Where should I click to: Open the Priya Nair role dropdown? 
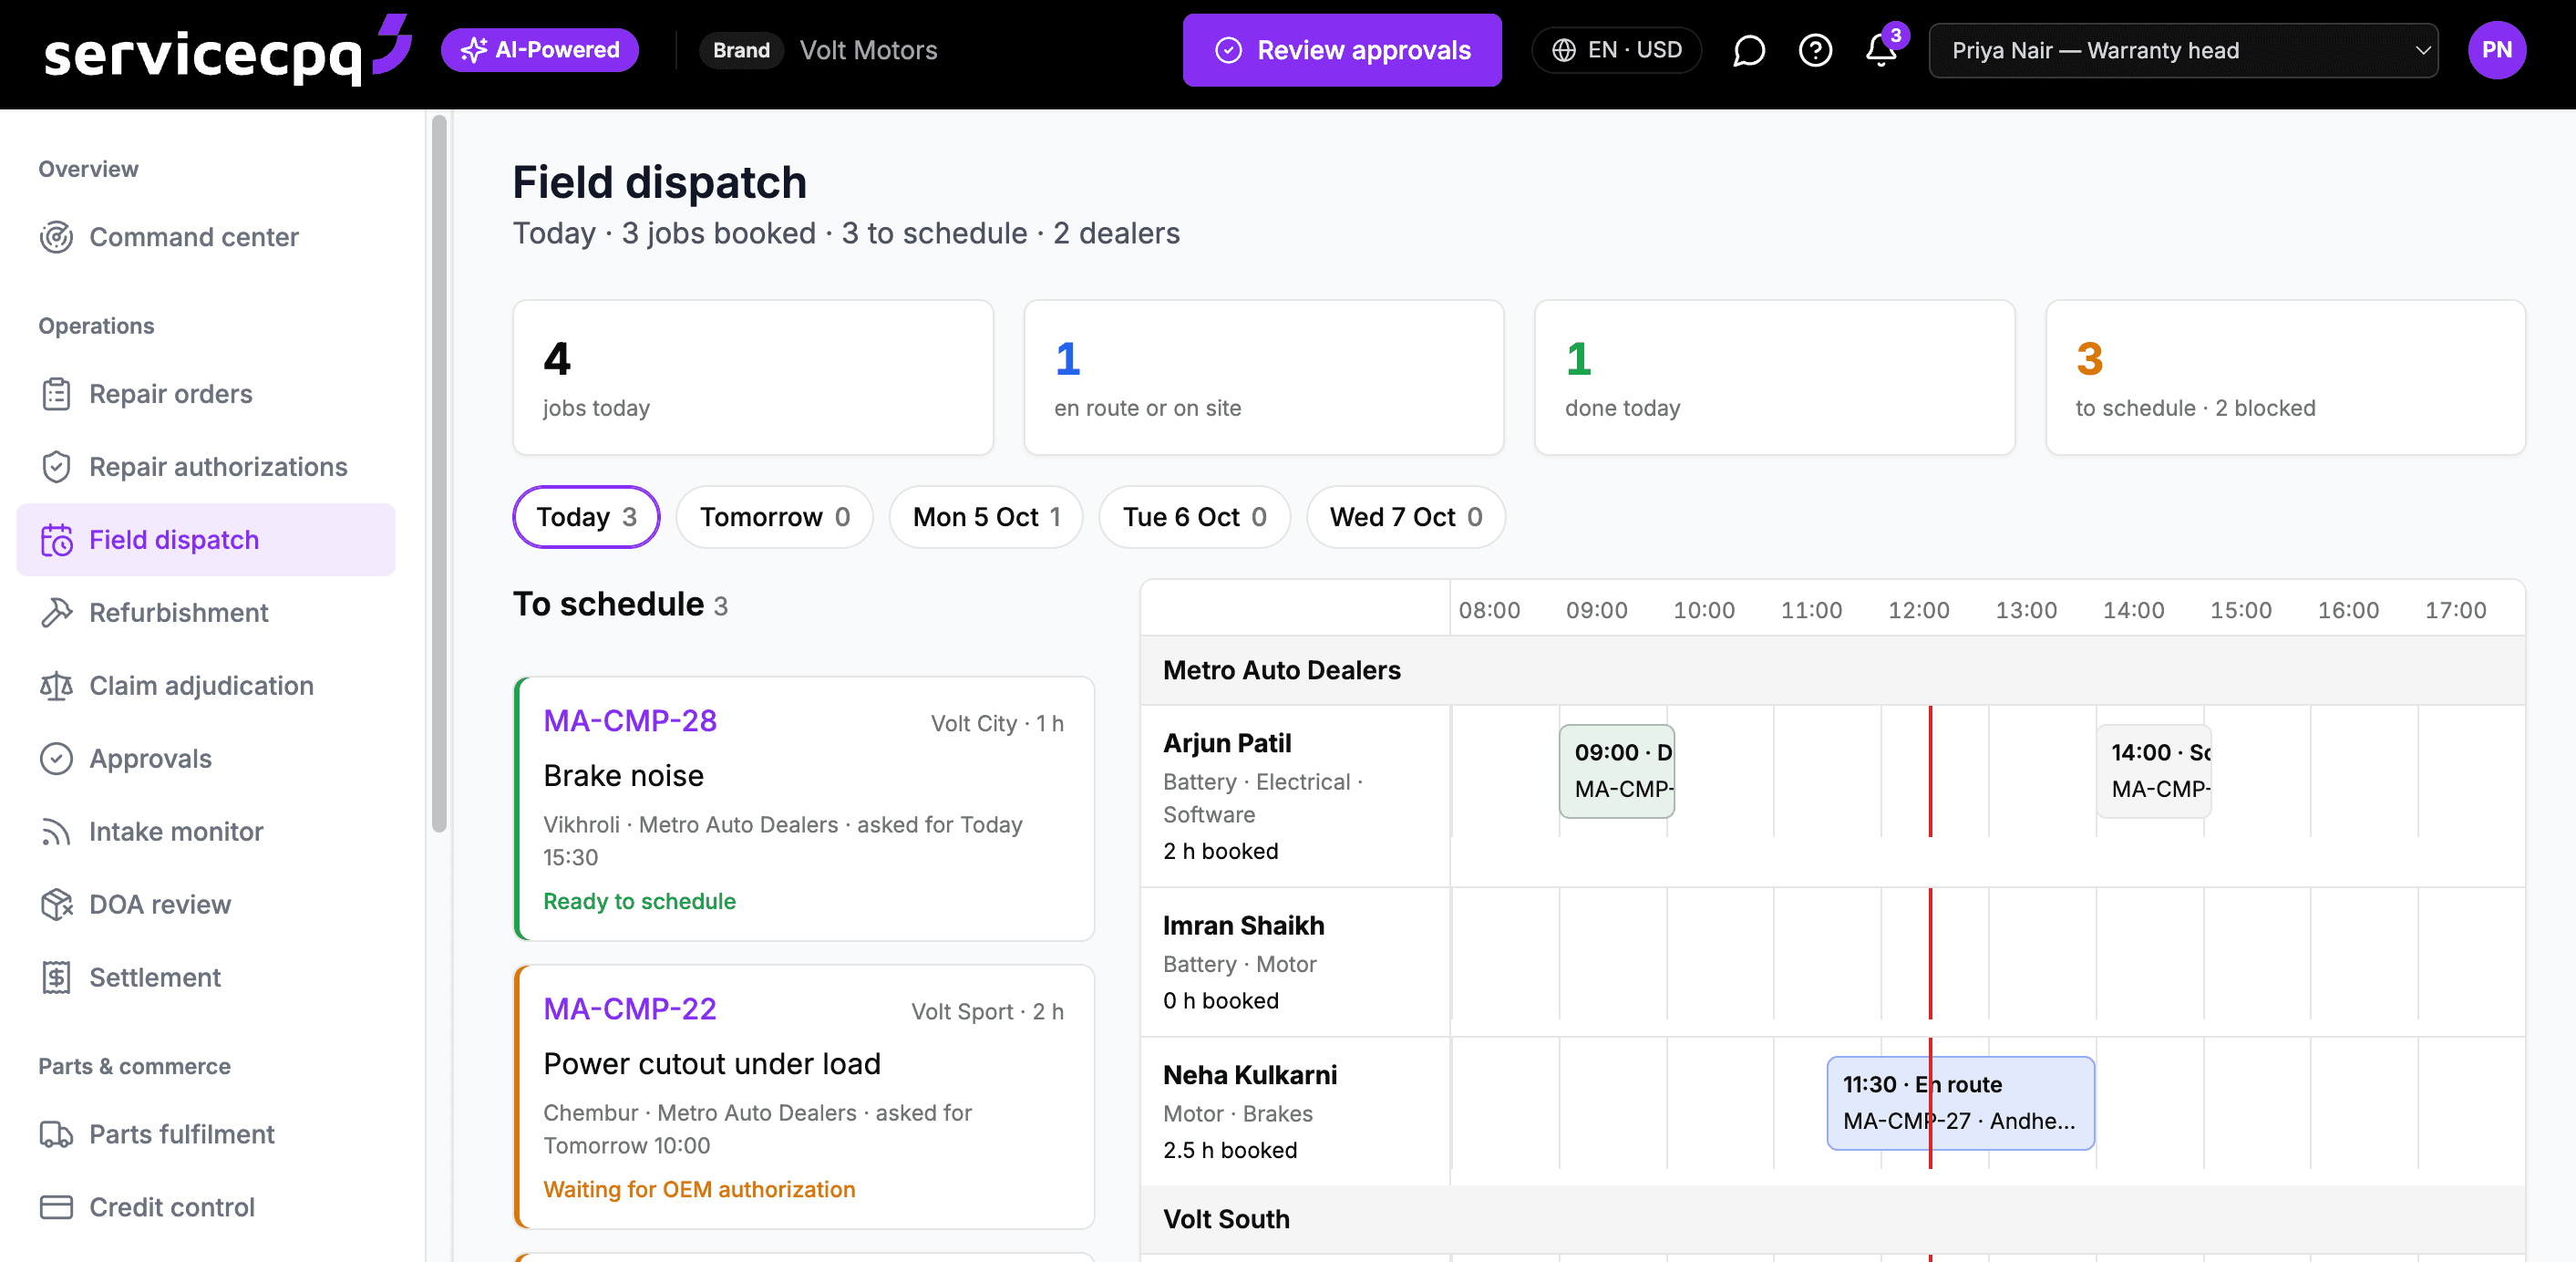pyautogui.click(x=2182, y=50)
